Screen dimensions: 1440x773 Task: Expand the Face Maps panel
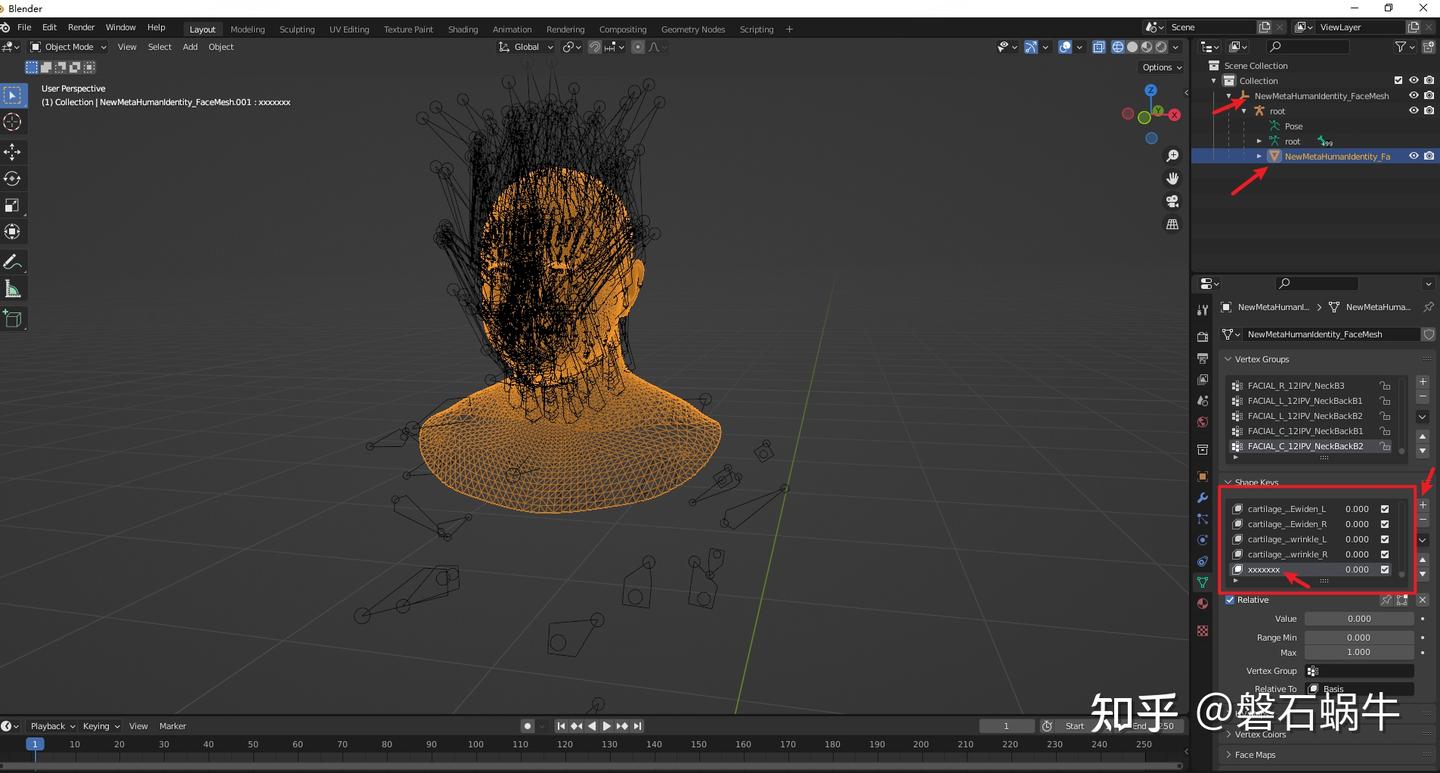click(x=1254, y=755)
